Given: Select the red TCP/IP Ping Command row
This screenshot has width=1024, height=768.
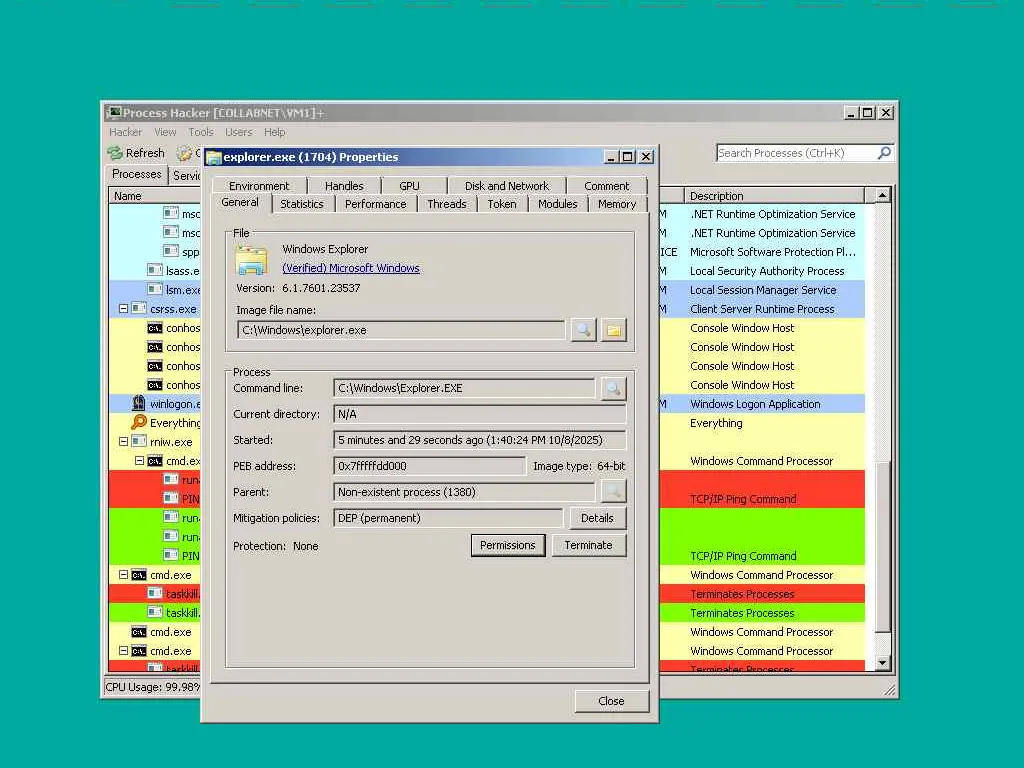Looking at the screenshot, I should (743, 499).
